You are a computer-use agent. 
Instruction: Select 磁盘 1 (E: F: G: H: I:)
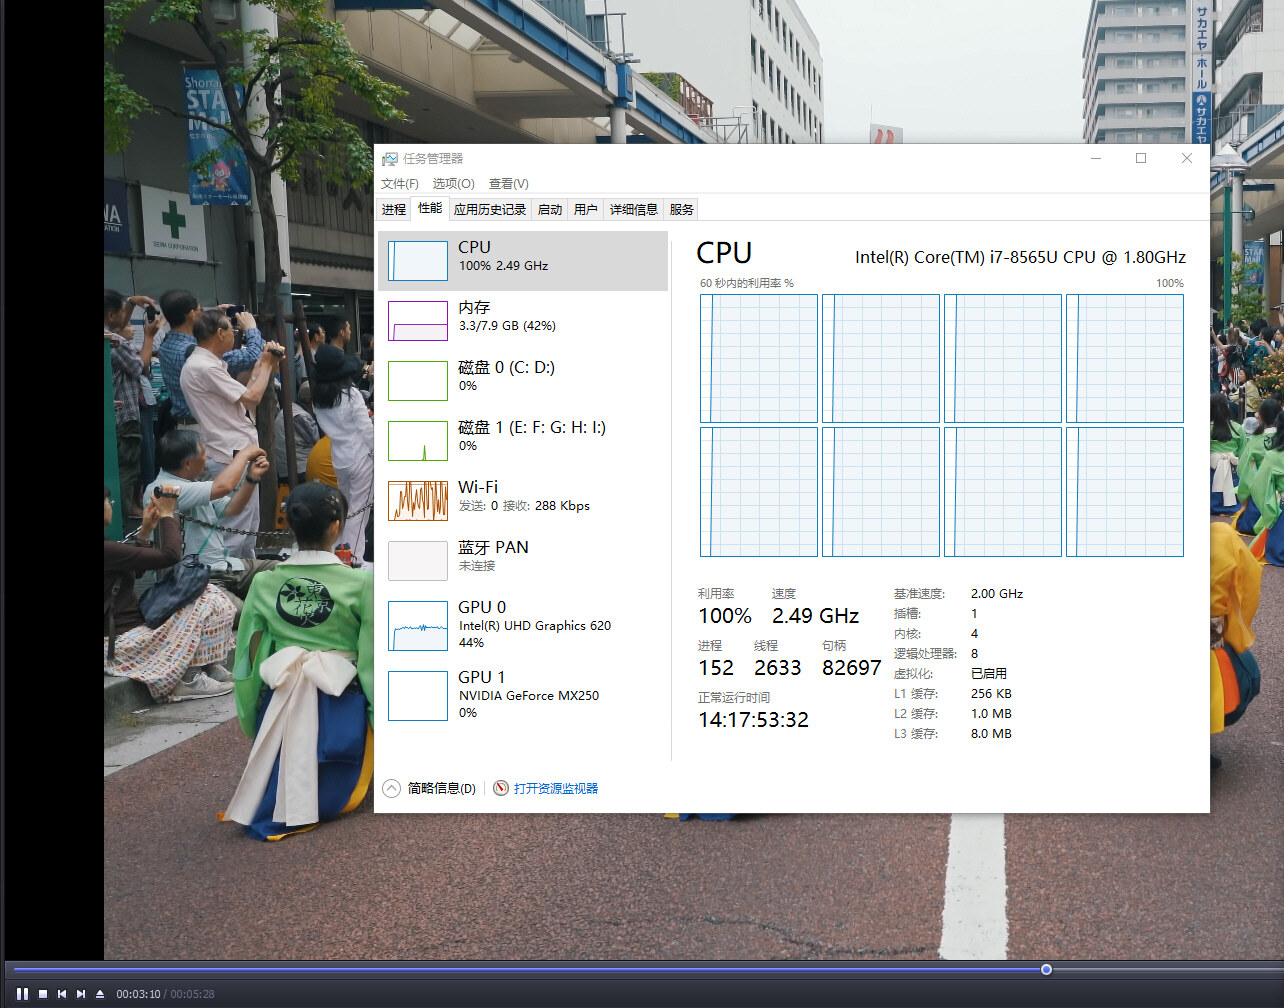(x=523, y=441)
